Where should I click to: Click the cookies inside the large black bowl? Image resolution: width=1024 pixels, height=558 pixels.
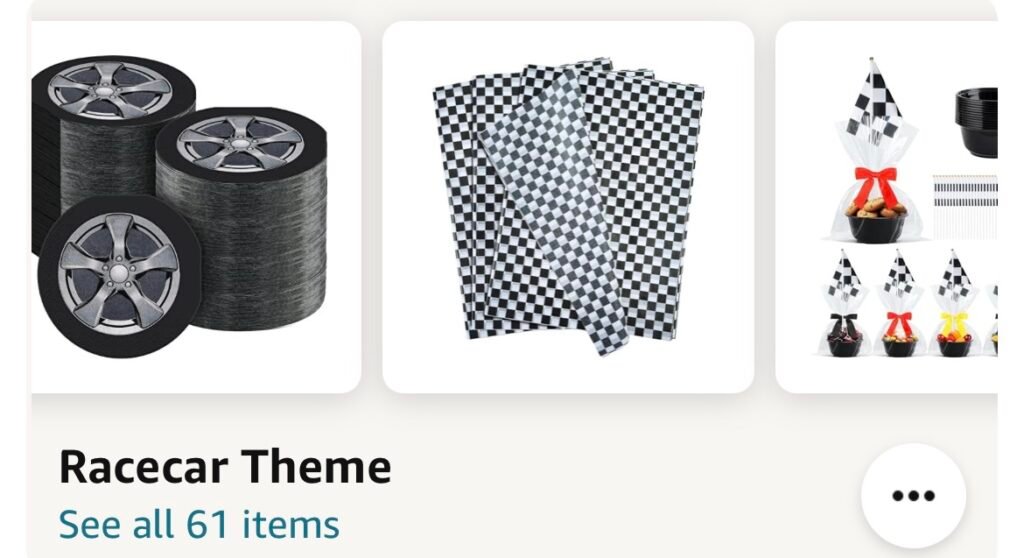[x=875, y=208]
